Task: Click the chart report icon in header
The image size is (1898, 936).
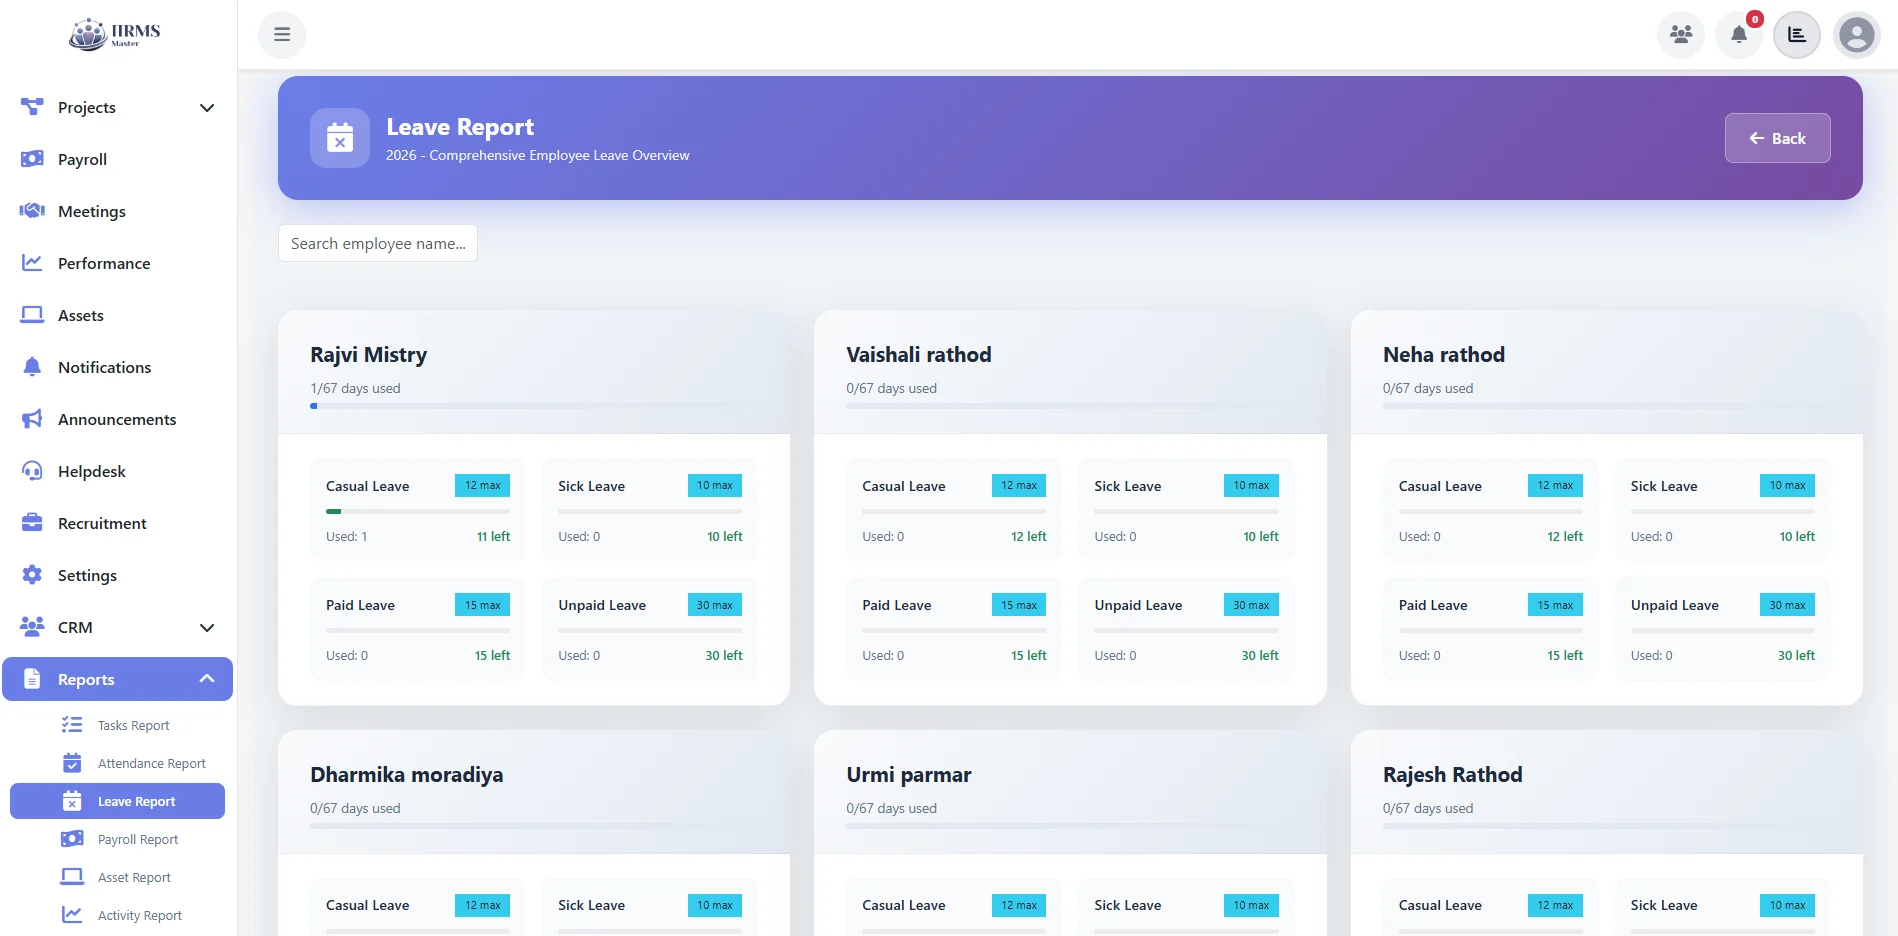Action: pos(1797,35)
